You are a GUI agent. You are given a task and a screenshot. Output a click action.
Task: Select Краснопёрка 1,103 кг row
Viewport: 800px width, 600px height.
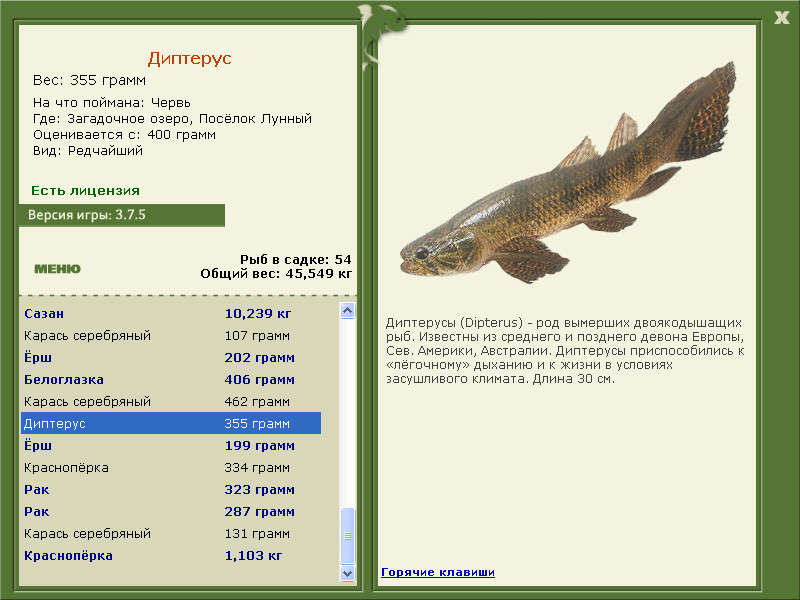[x=171, y=555]
